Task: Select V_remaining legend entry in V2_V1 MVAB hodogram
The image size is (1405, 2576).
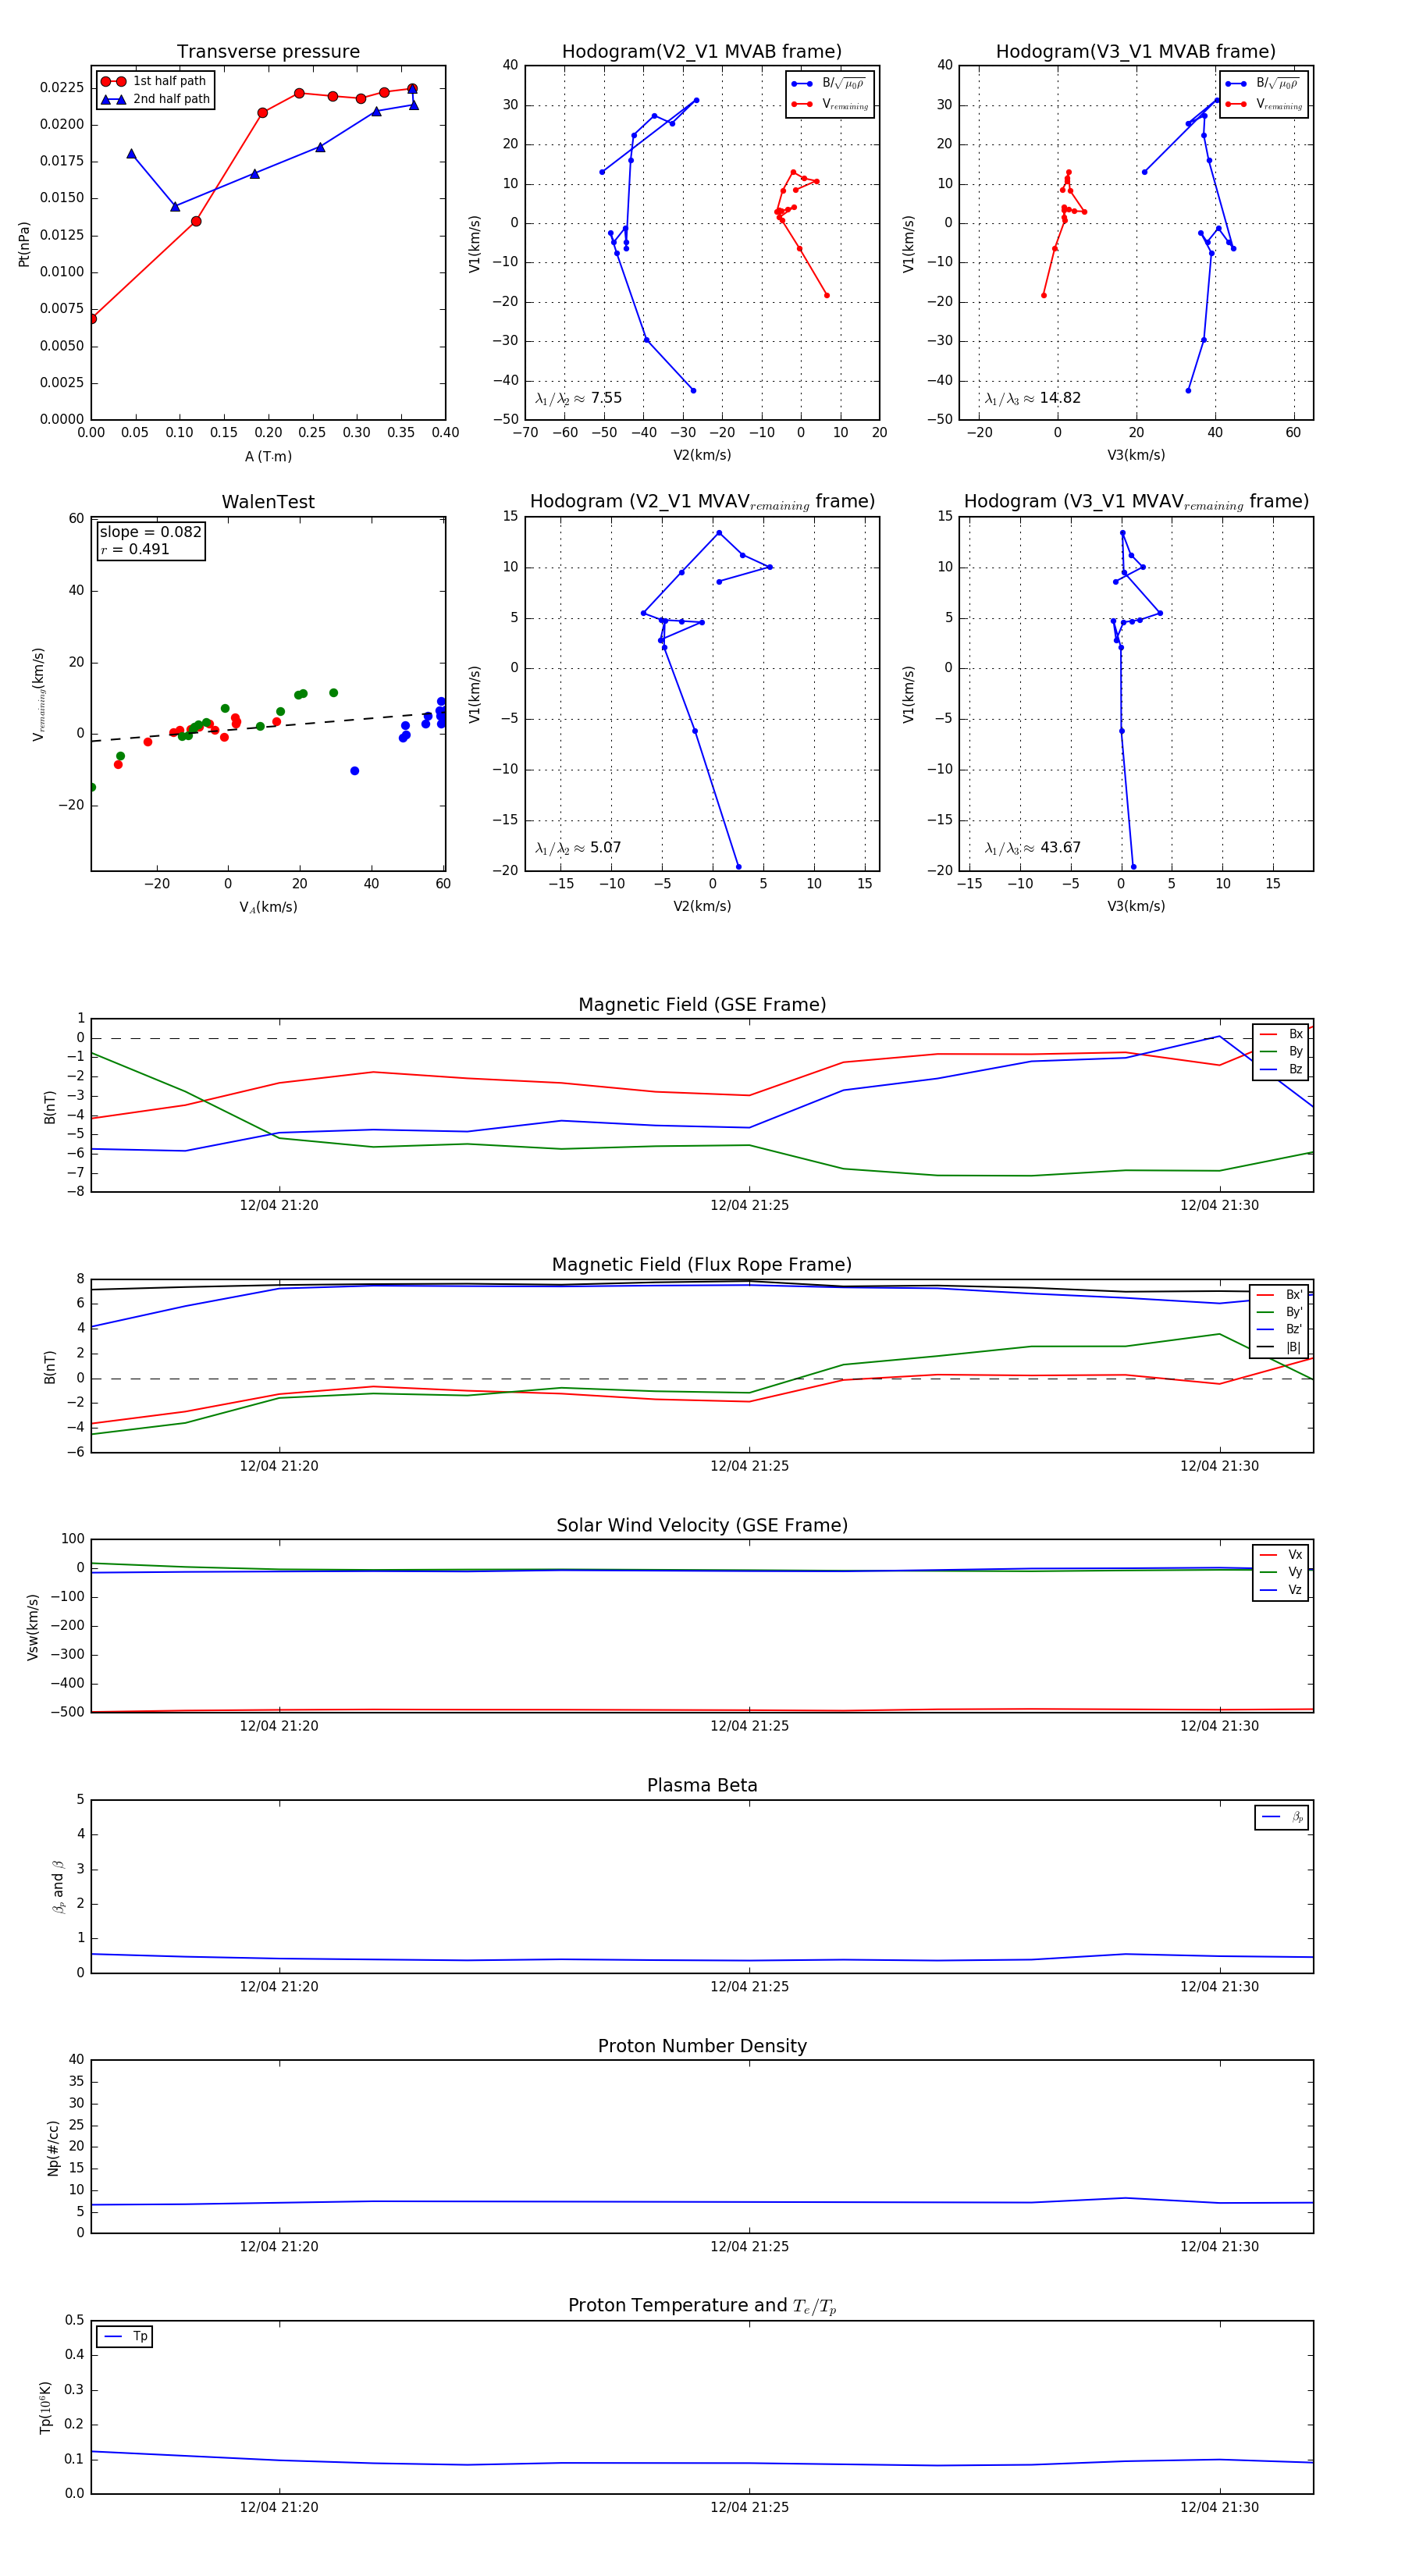Action: [830, 104]
